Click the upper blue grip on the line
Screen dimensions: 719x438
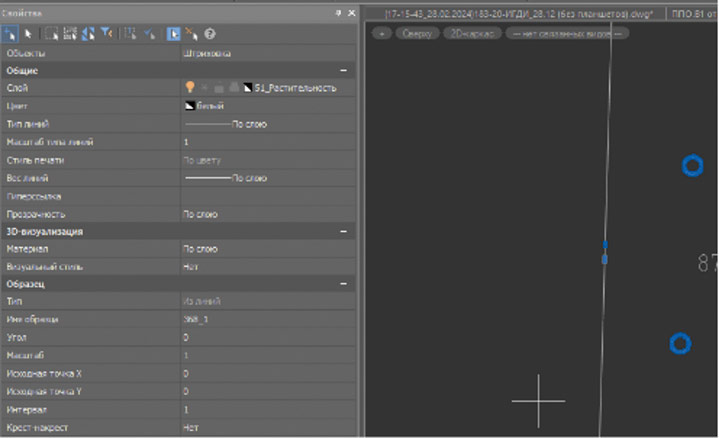(x=605, y=245)
